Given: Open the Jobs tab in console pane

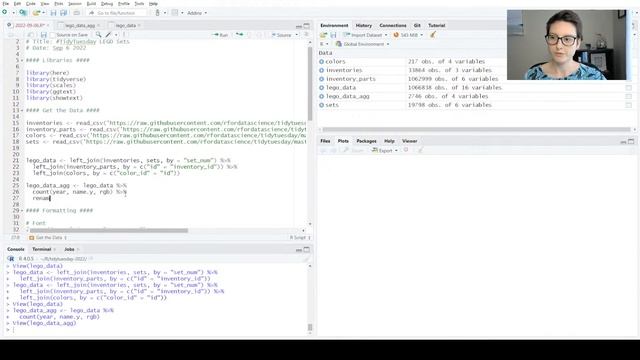Looking at the screenshot, I should point(69,249).
